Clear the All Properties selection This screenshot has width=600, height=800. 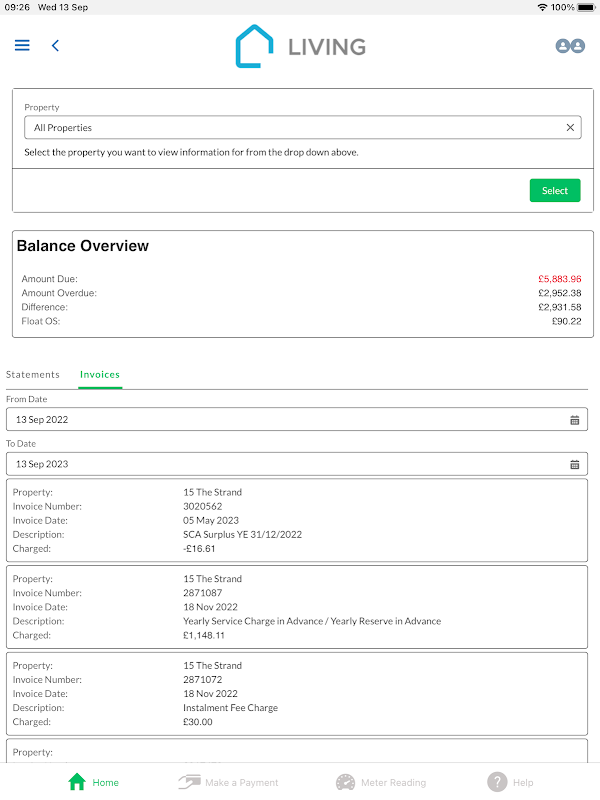tap(570, 128)
